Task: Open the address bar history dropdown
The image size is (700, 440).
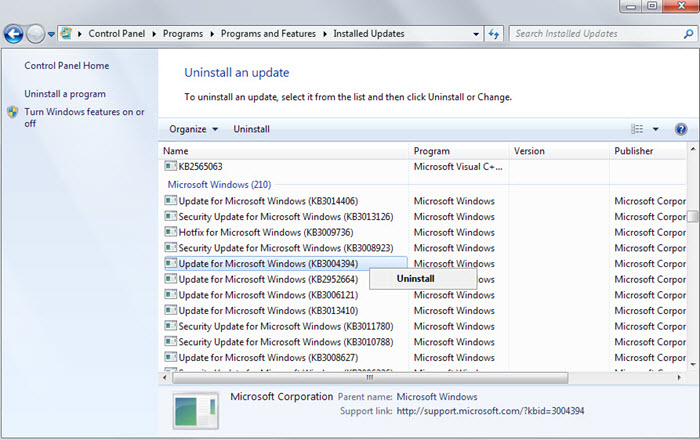Action: point(476,34)
